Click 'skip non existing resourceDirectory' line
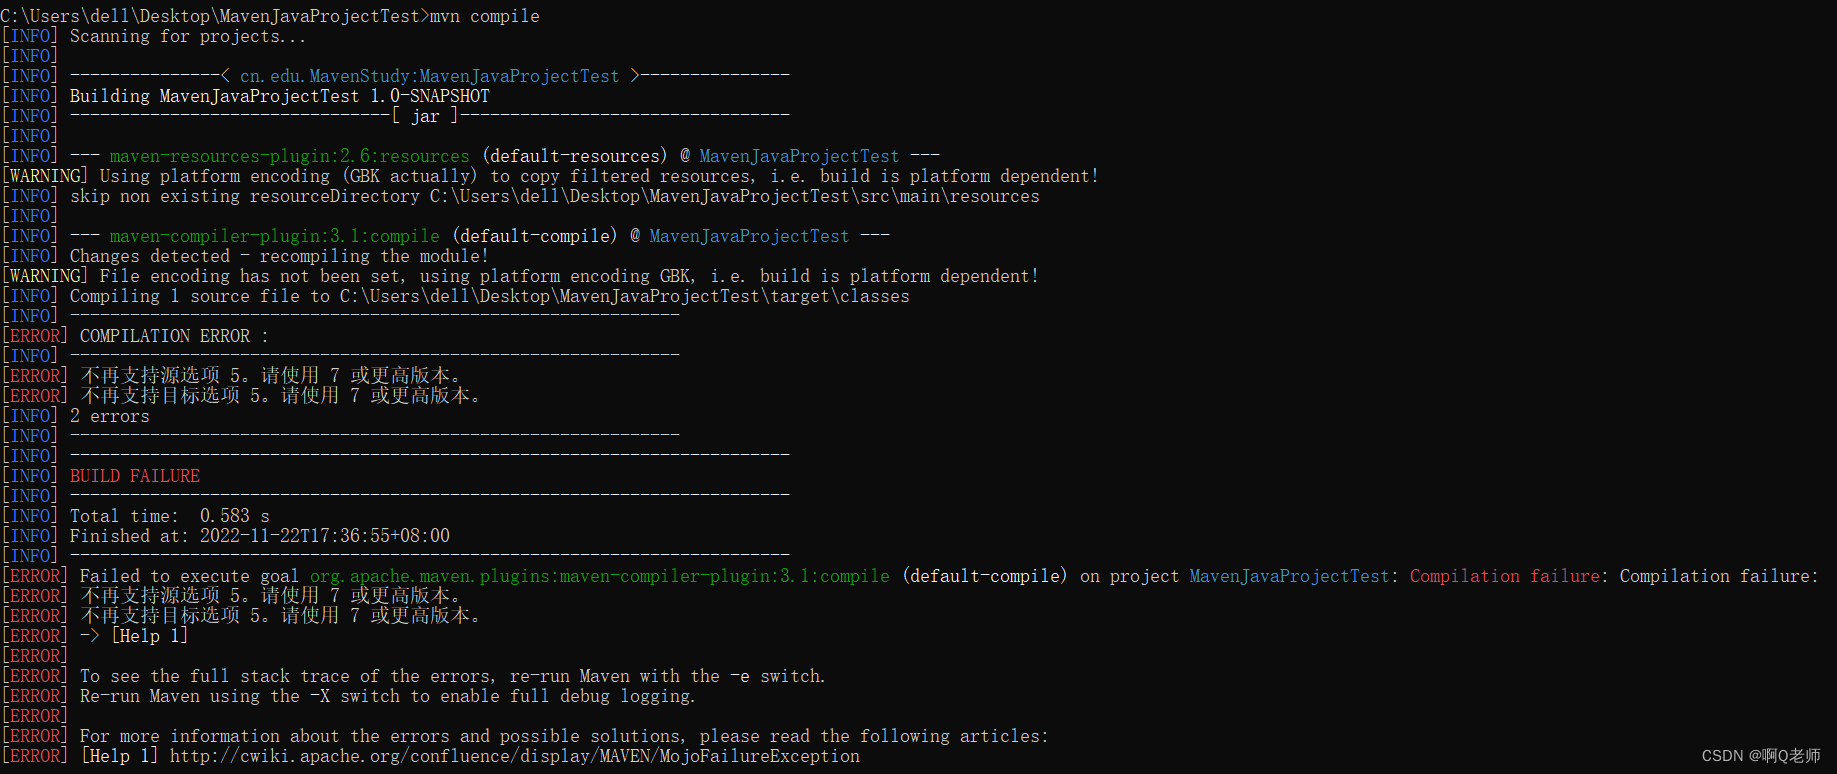The image size is (1837, 774). click(x=555, y=196)
